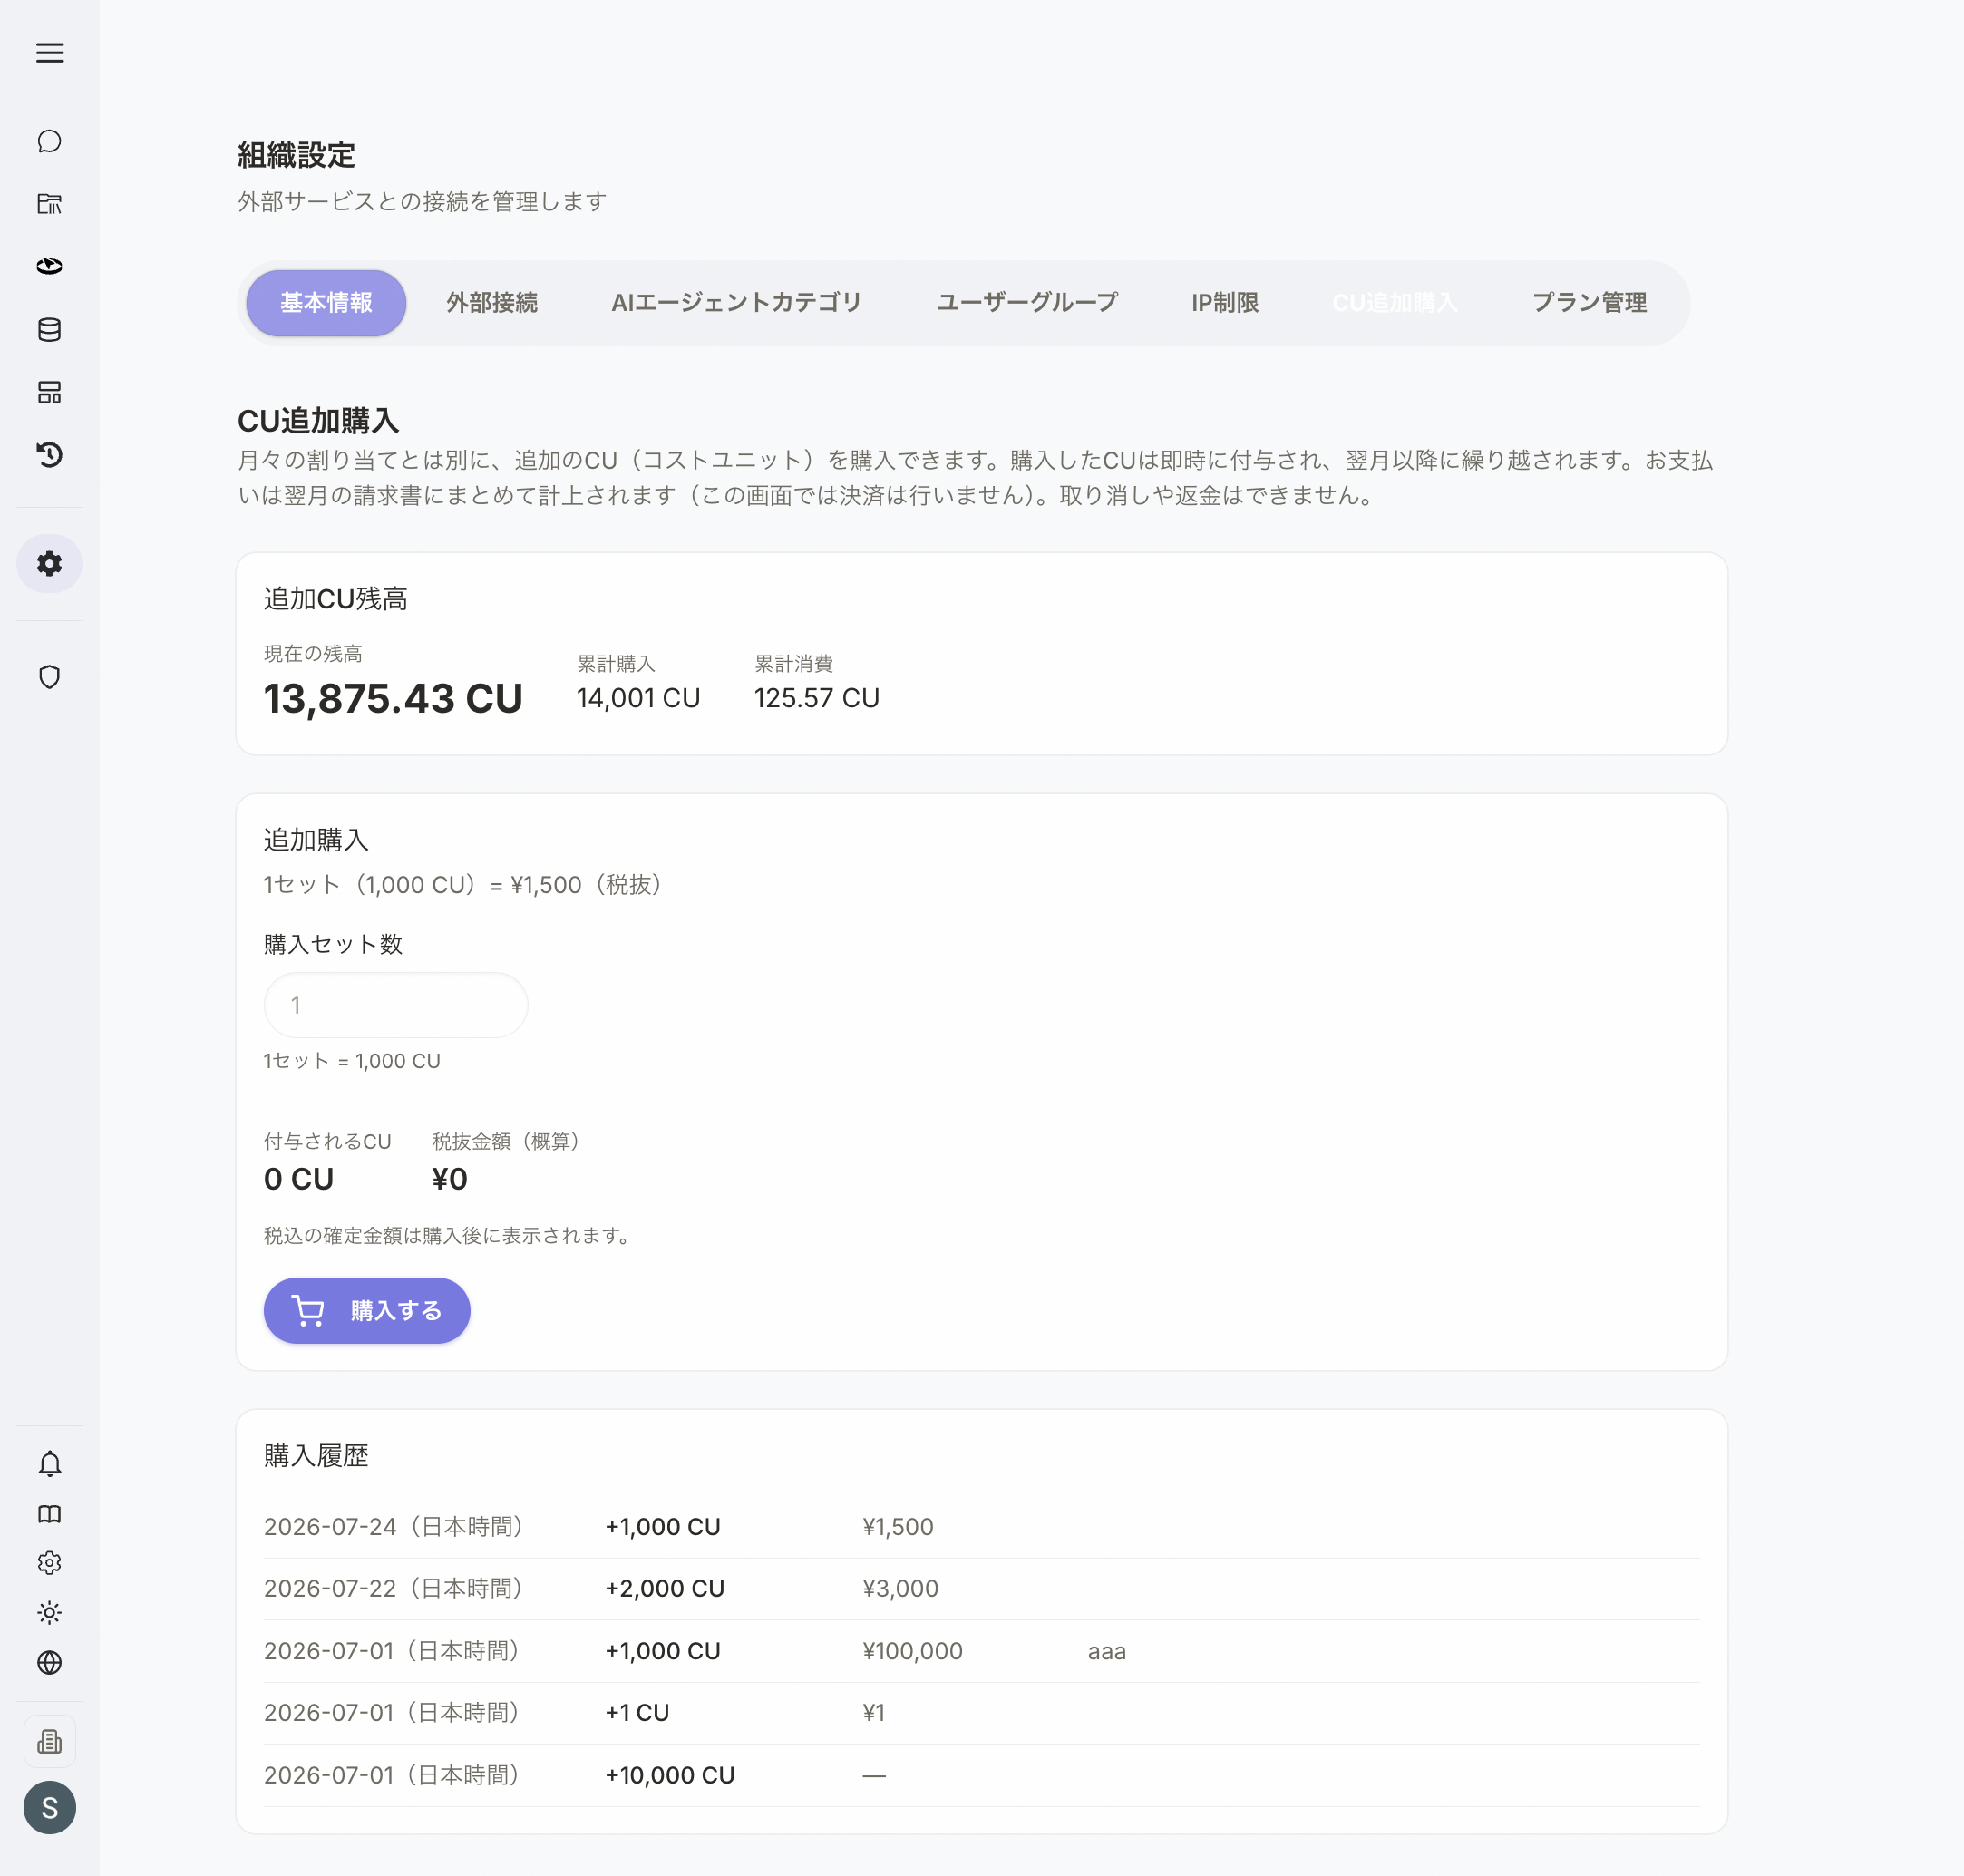Viewport: 1964px width, 1876px height.
Task: Click the ¥100,000 amount in history
Action: (x=913, y=1651)
